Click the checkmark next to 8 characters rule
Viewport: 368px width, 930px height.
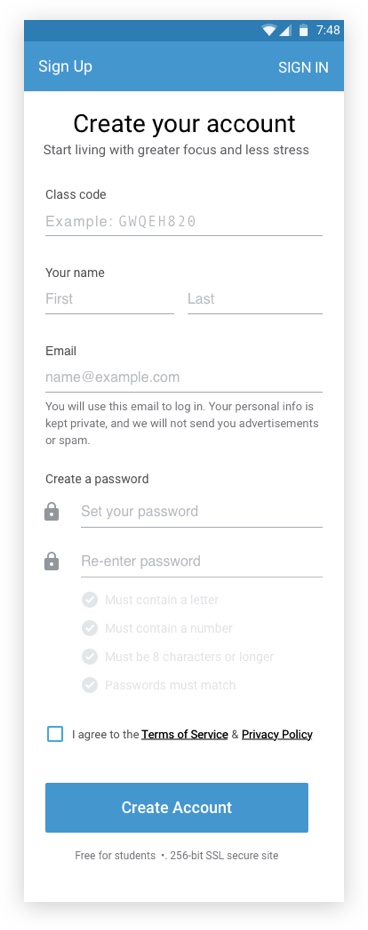pos(90,657)
